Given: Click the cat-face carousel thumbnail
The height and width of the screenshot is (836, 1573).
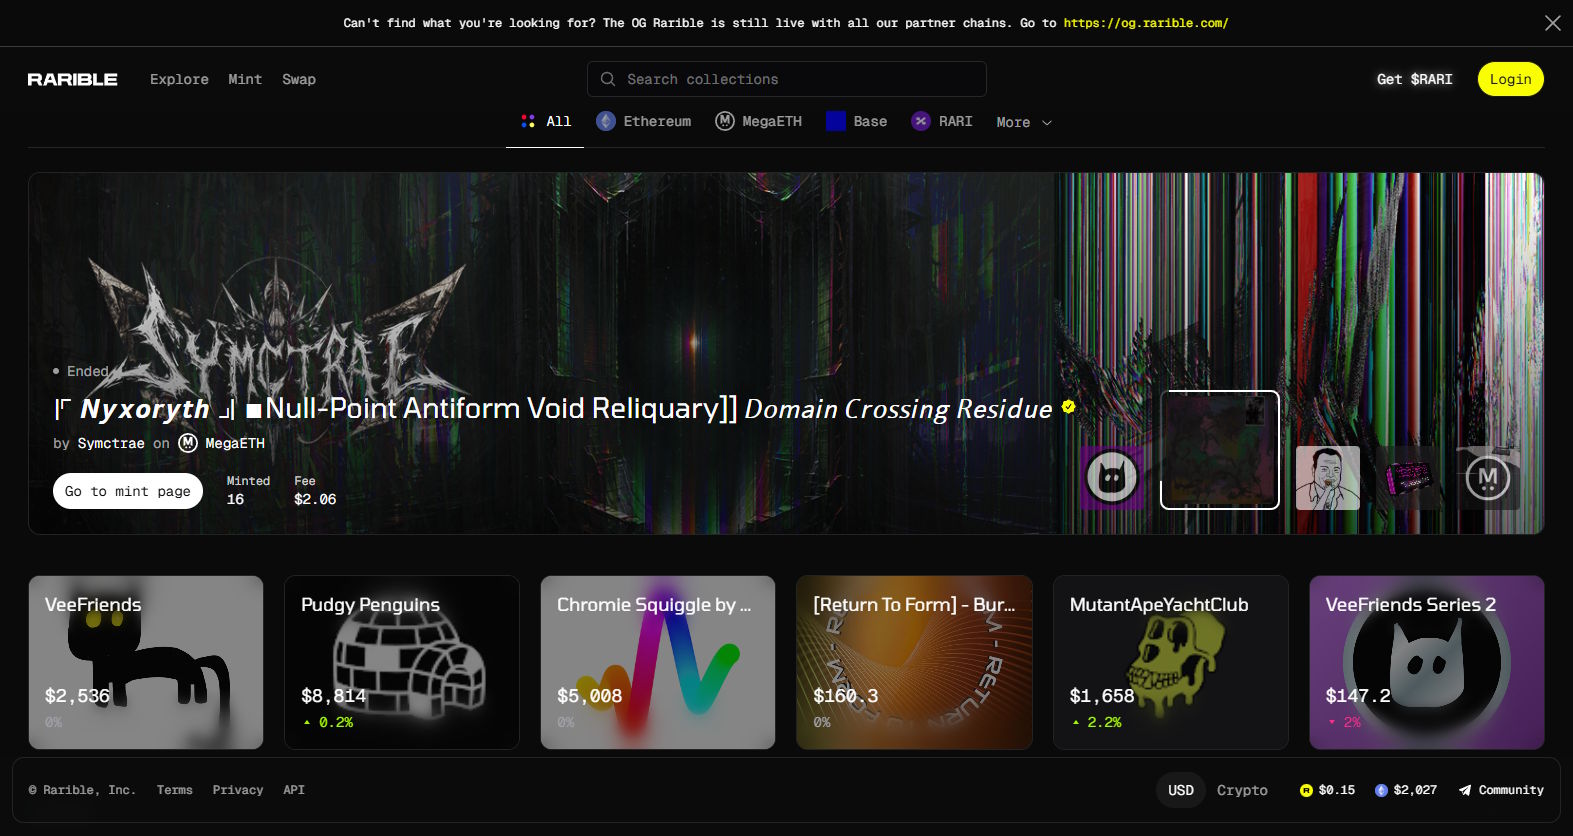Looking at the screenshot, I should coord(1112,477).
